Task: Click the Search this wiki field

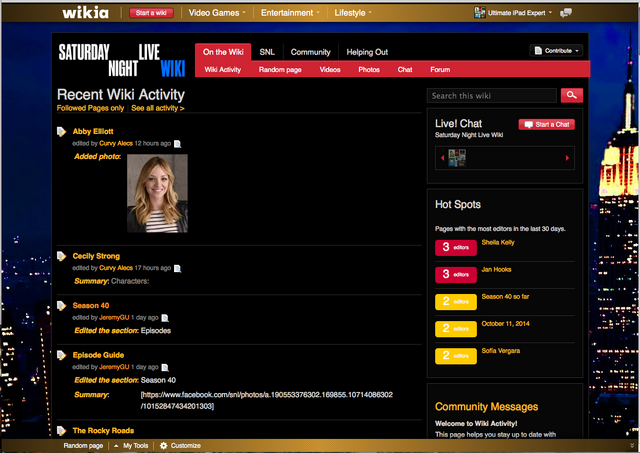Action: click(492, 95)
